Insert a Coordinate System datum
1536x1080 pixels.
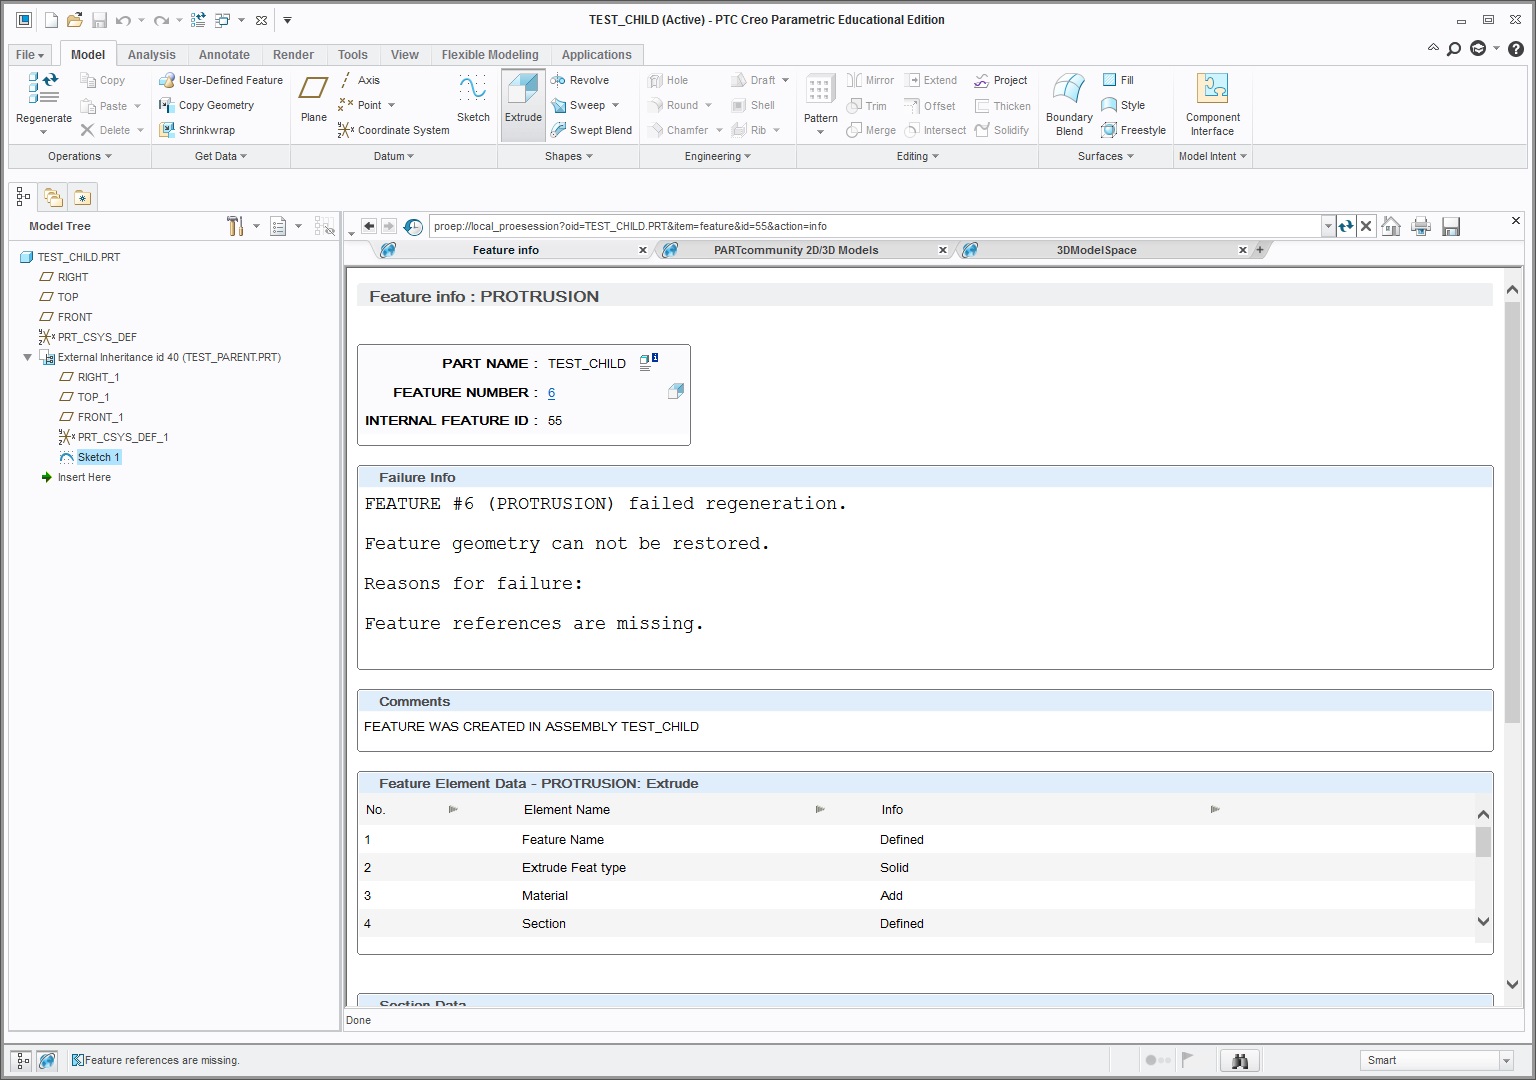coord(394,130)
